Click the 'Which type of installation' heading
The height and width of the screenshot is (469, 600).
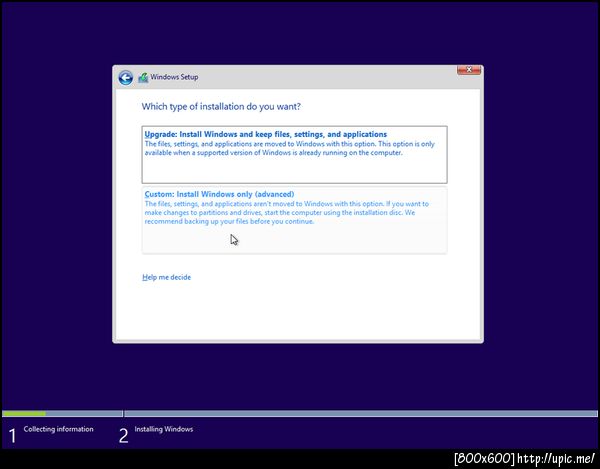click(x=221, y=106)
